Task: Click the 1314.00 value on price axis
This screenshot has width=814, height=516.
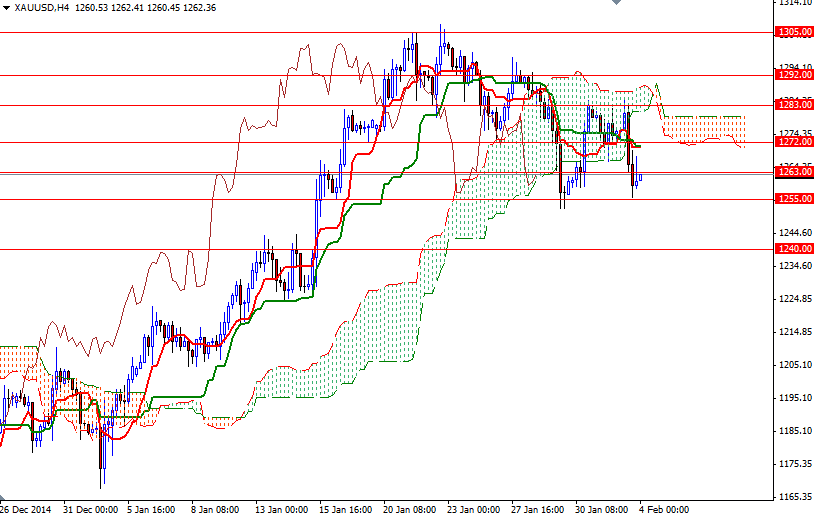Action: click(794, 3)
